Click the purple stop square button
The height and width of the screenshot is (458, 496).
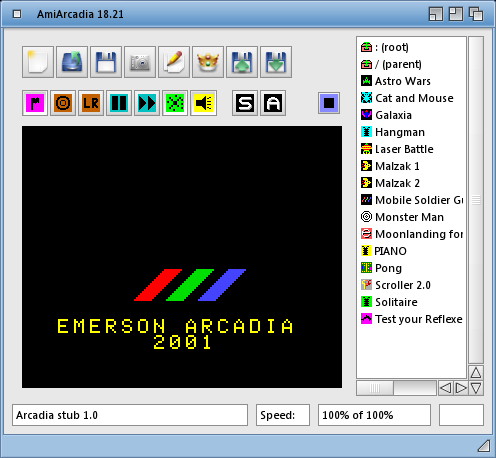tap(329, 103)
